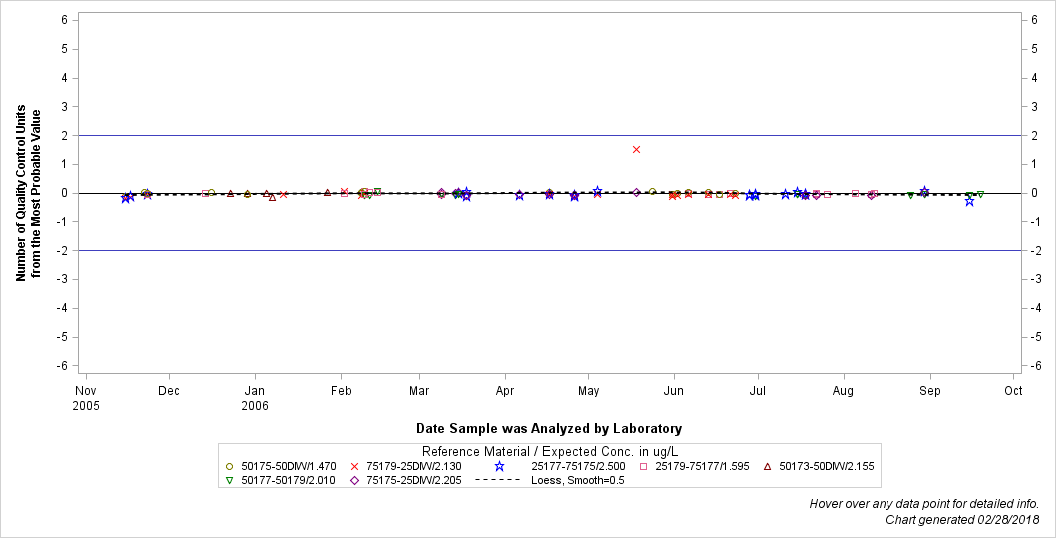
Task: Click the 'Oct' x-axis label
Action: [1013, 391]
